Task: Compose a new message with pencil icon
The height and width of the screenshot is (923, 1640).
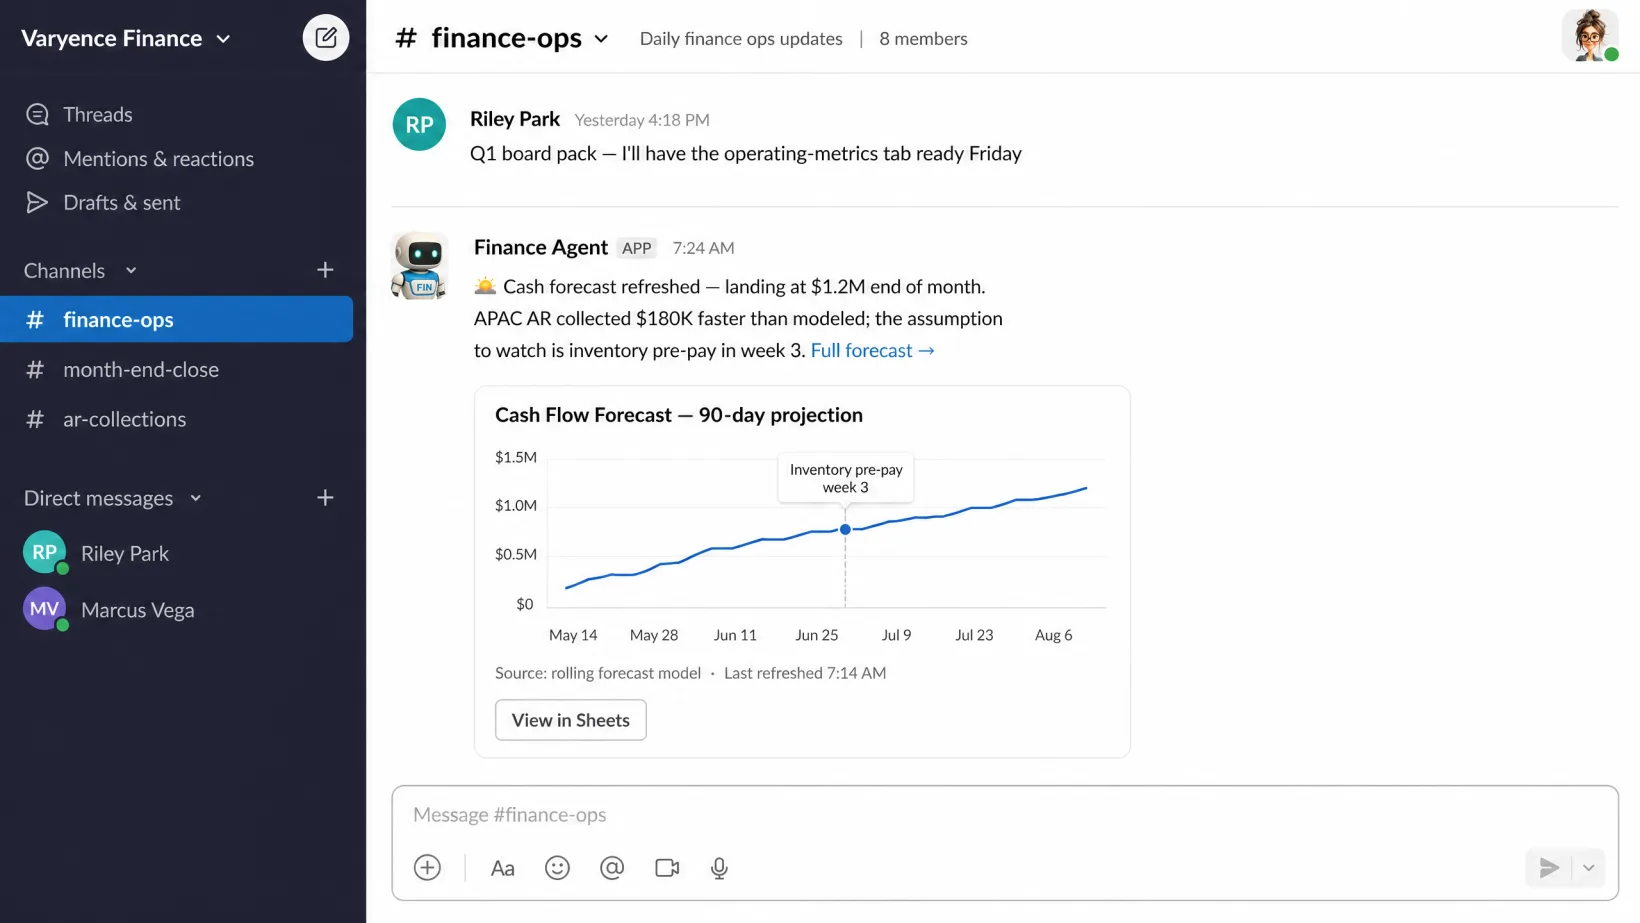Action: coord(326,38)
